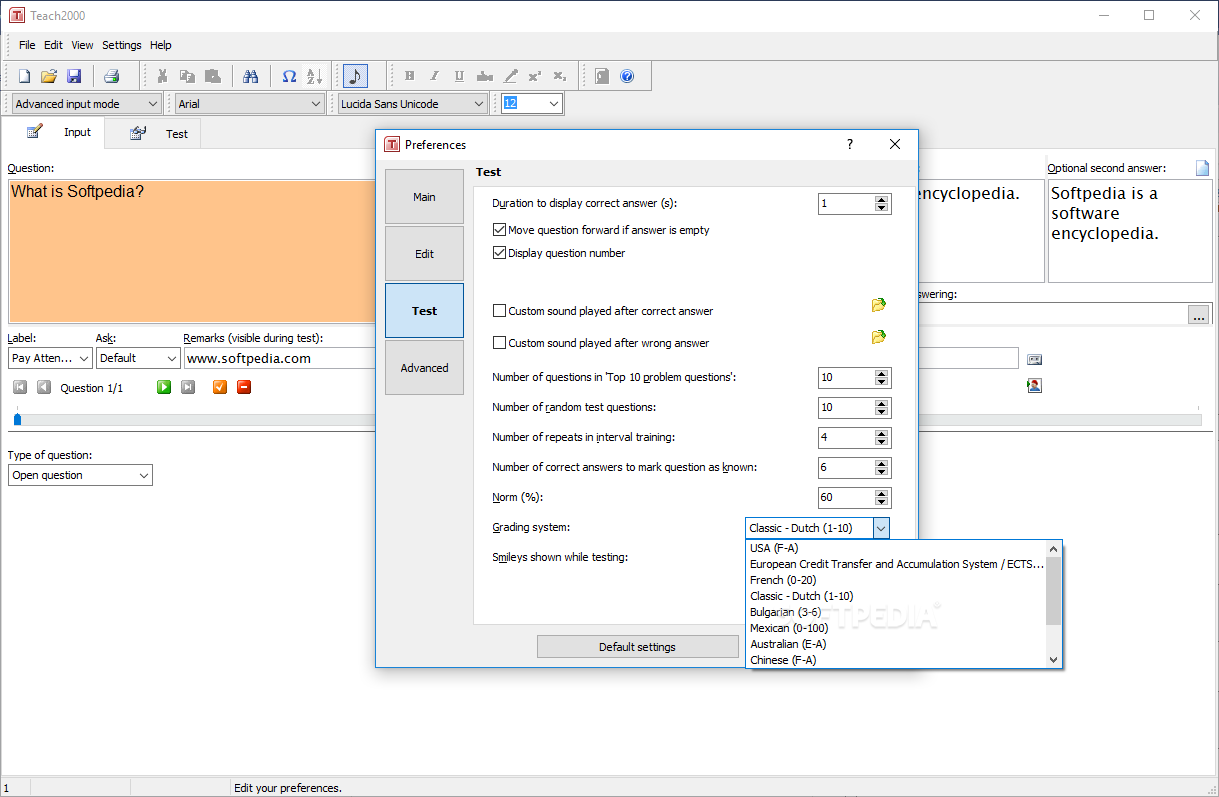Apply bold with the B icon
Image resolution: width=1219 pixels, height=797 pixels.
tap(409, 76)
